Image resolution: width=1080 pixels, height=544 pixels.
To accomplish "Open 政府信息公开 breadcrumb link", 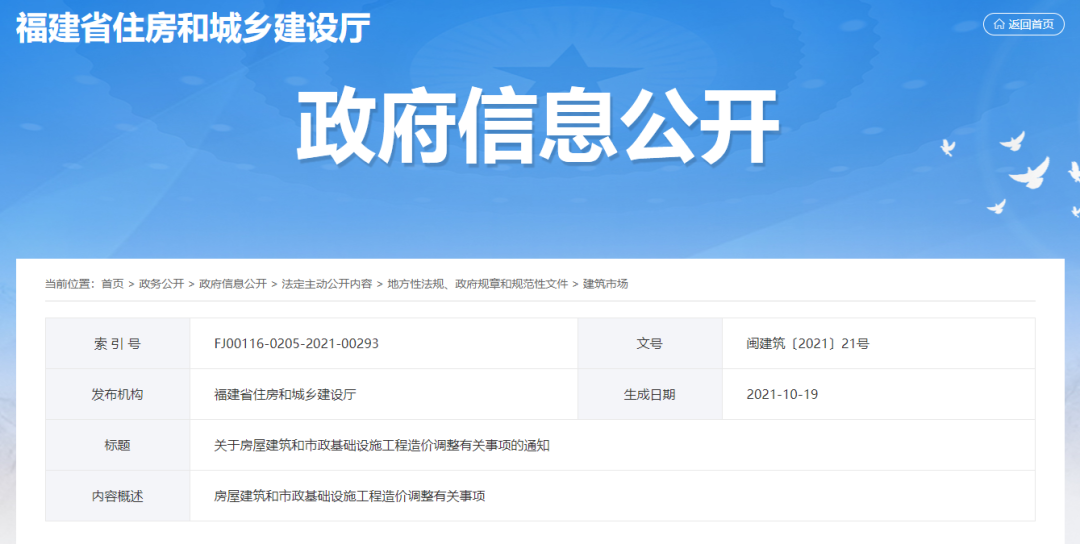I will 233,284.
